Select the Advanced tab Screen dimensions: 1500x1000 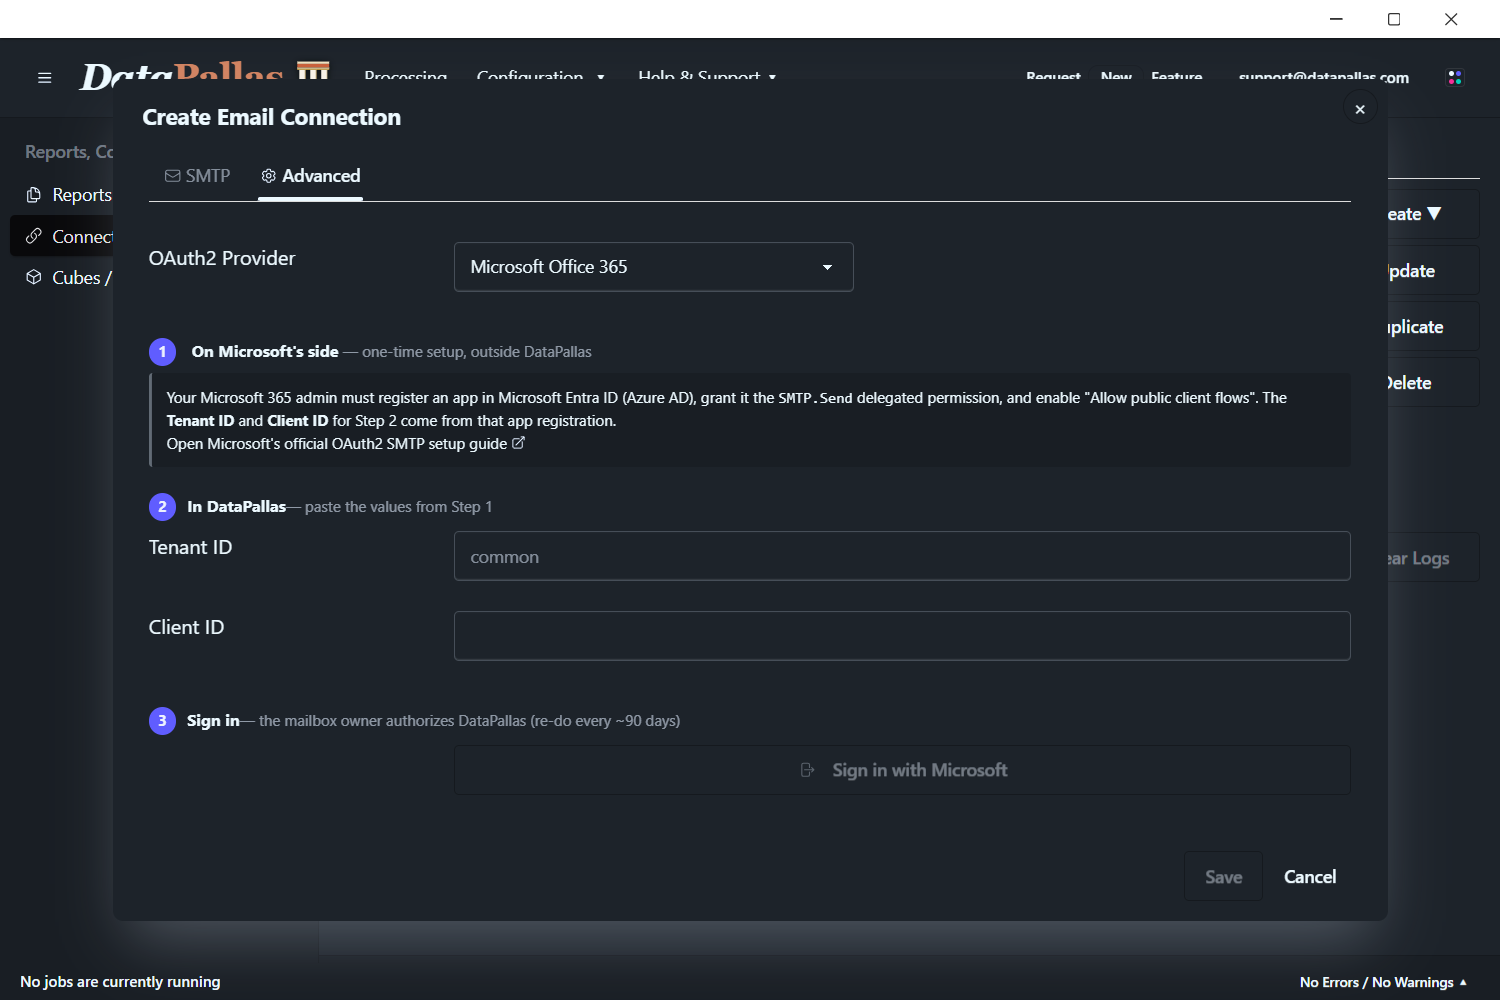click(x=310, y=176)
